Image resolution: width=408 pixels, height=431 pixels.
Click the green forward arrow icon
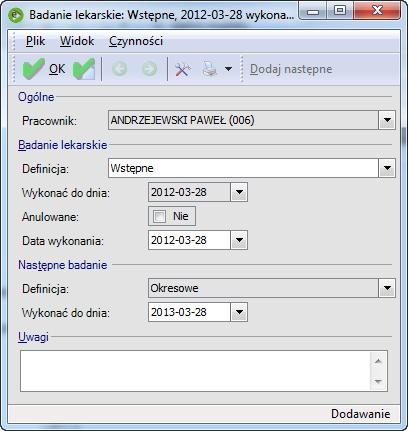tap(149, 69)
